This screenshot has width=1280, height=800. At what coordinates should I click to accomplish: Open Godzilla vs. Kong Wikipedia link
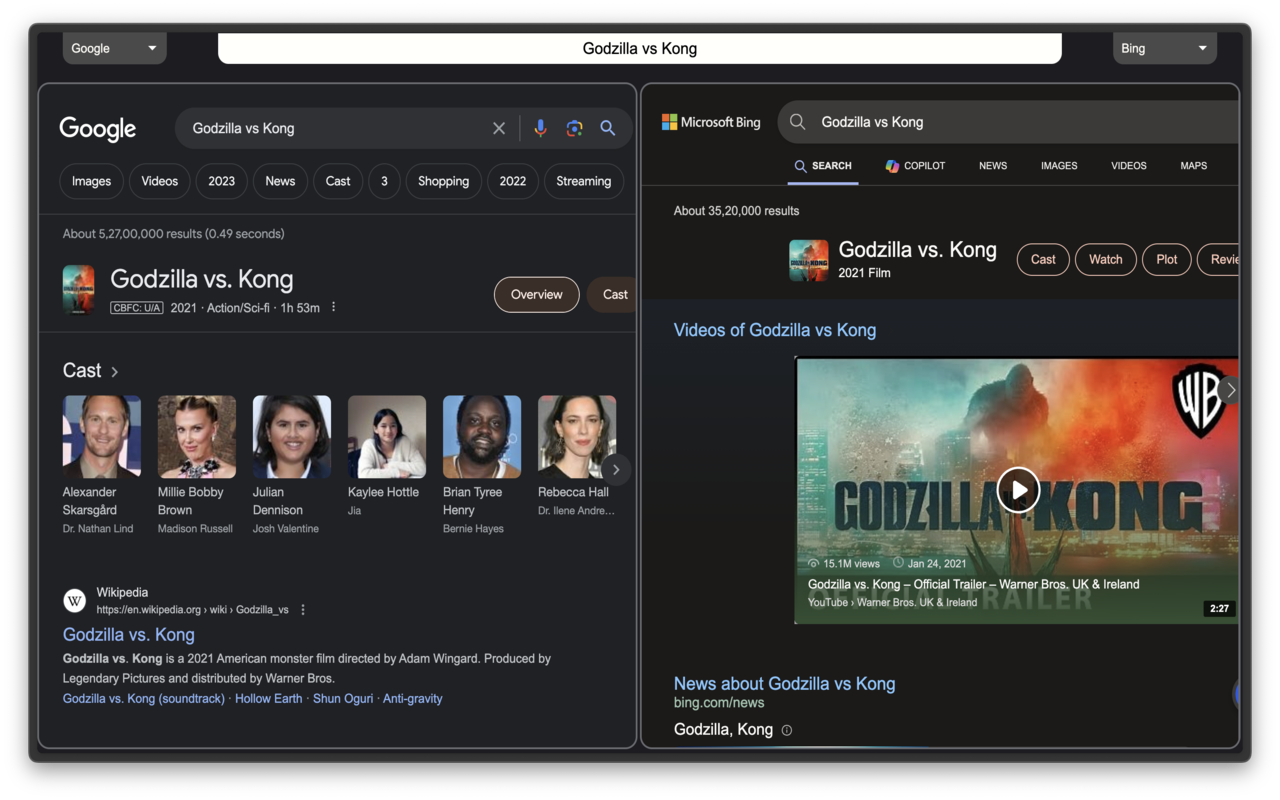tap(129, 634)
